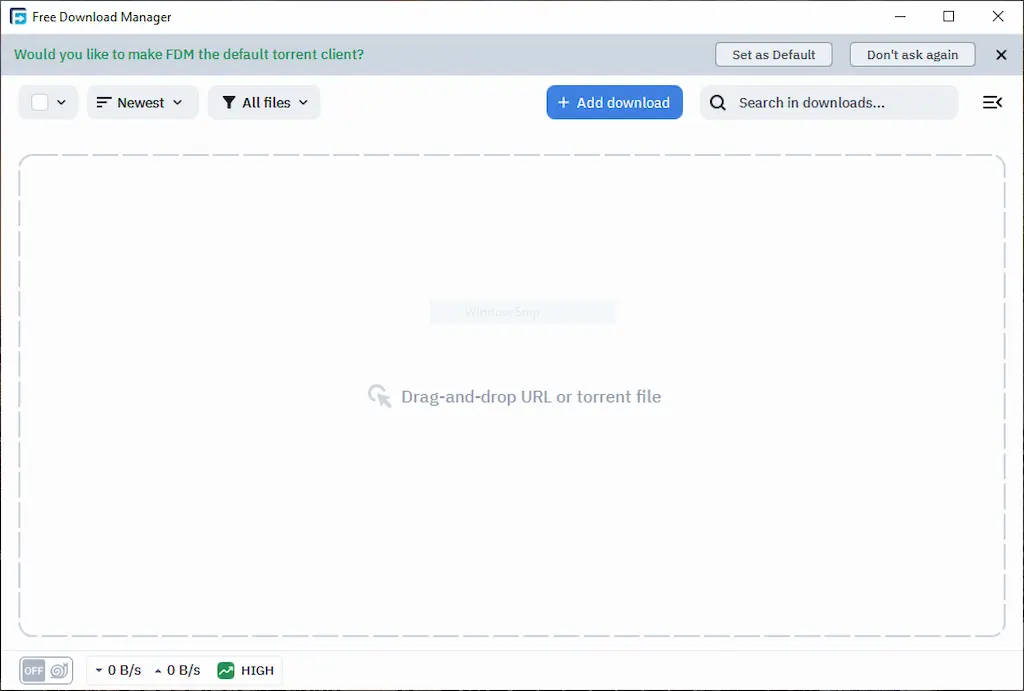The height and width of the screenshot is (691, 1024).
Task: Maximize the Free Download Manager window
Action: tap(949, 17)
